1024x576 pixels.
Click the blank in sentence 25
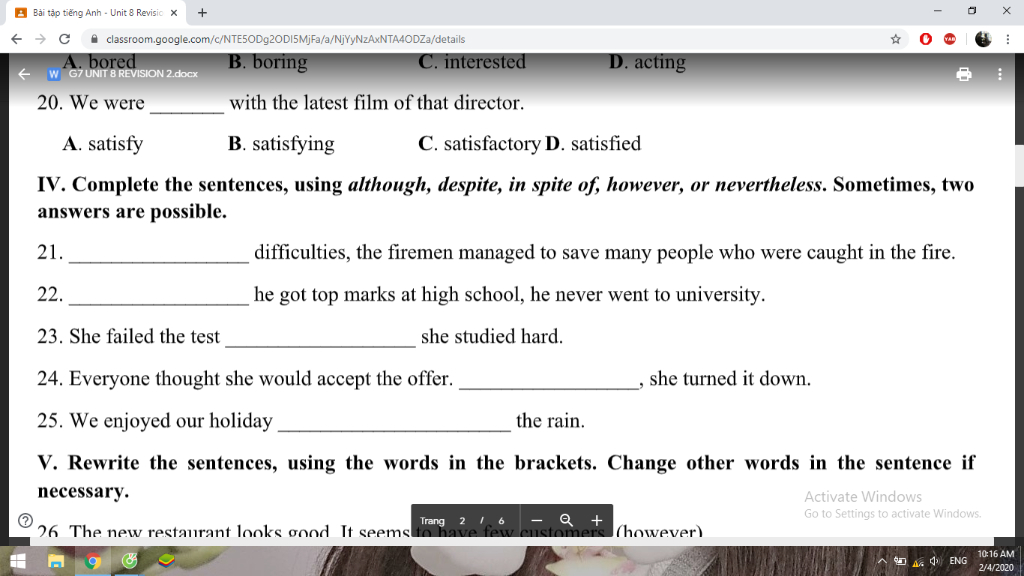point(394,424)
